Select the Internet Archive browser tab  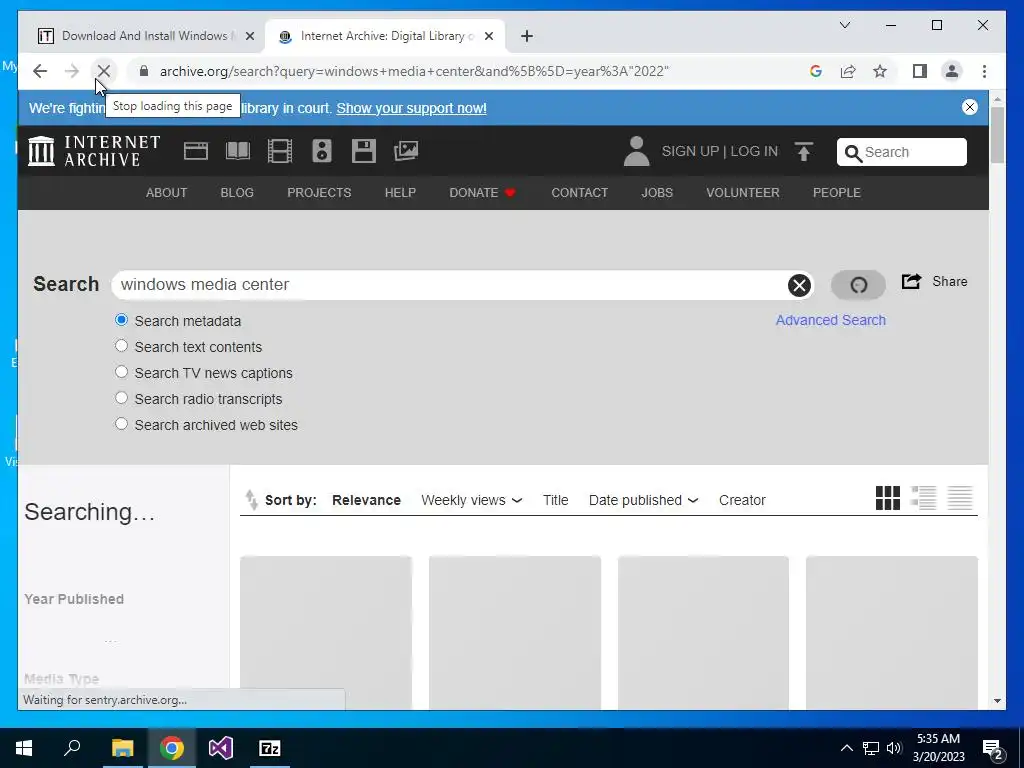pos(383,36)
